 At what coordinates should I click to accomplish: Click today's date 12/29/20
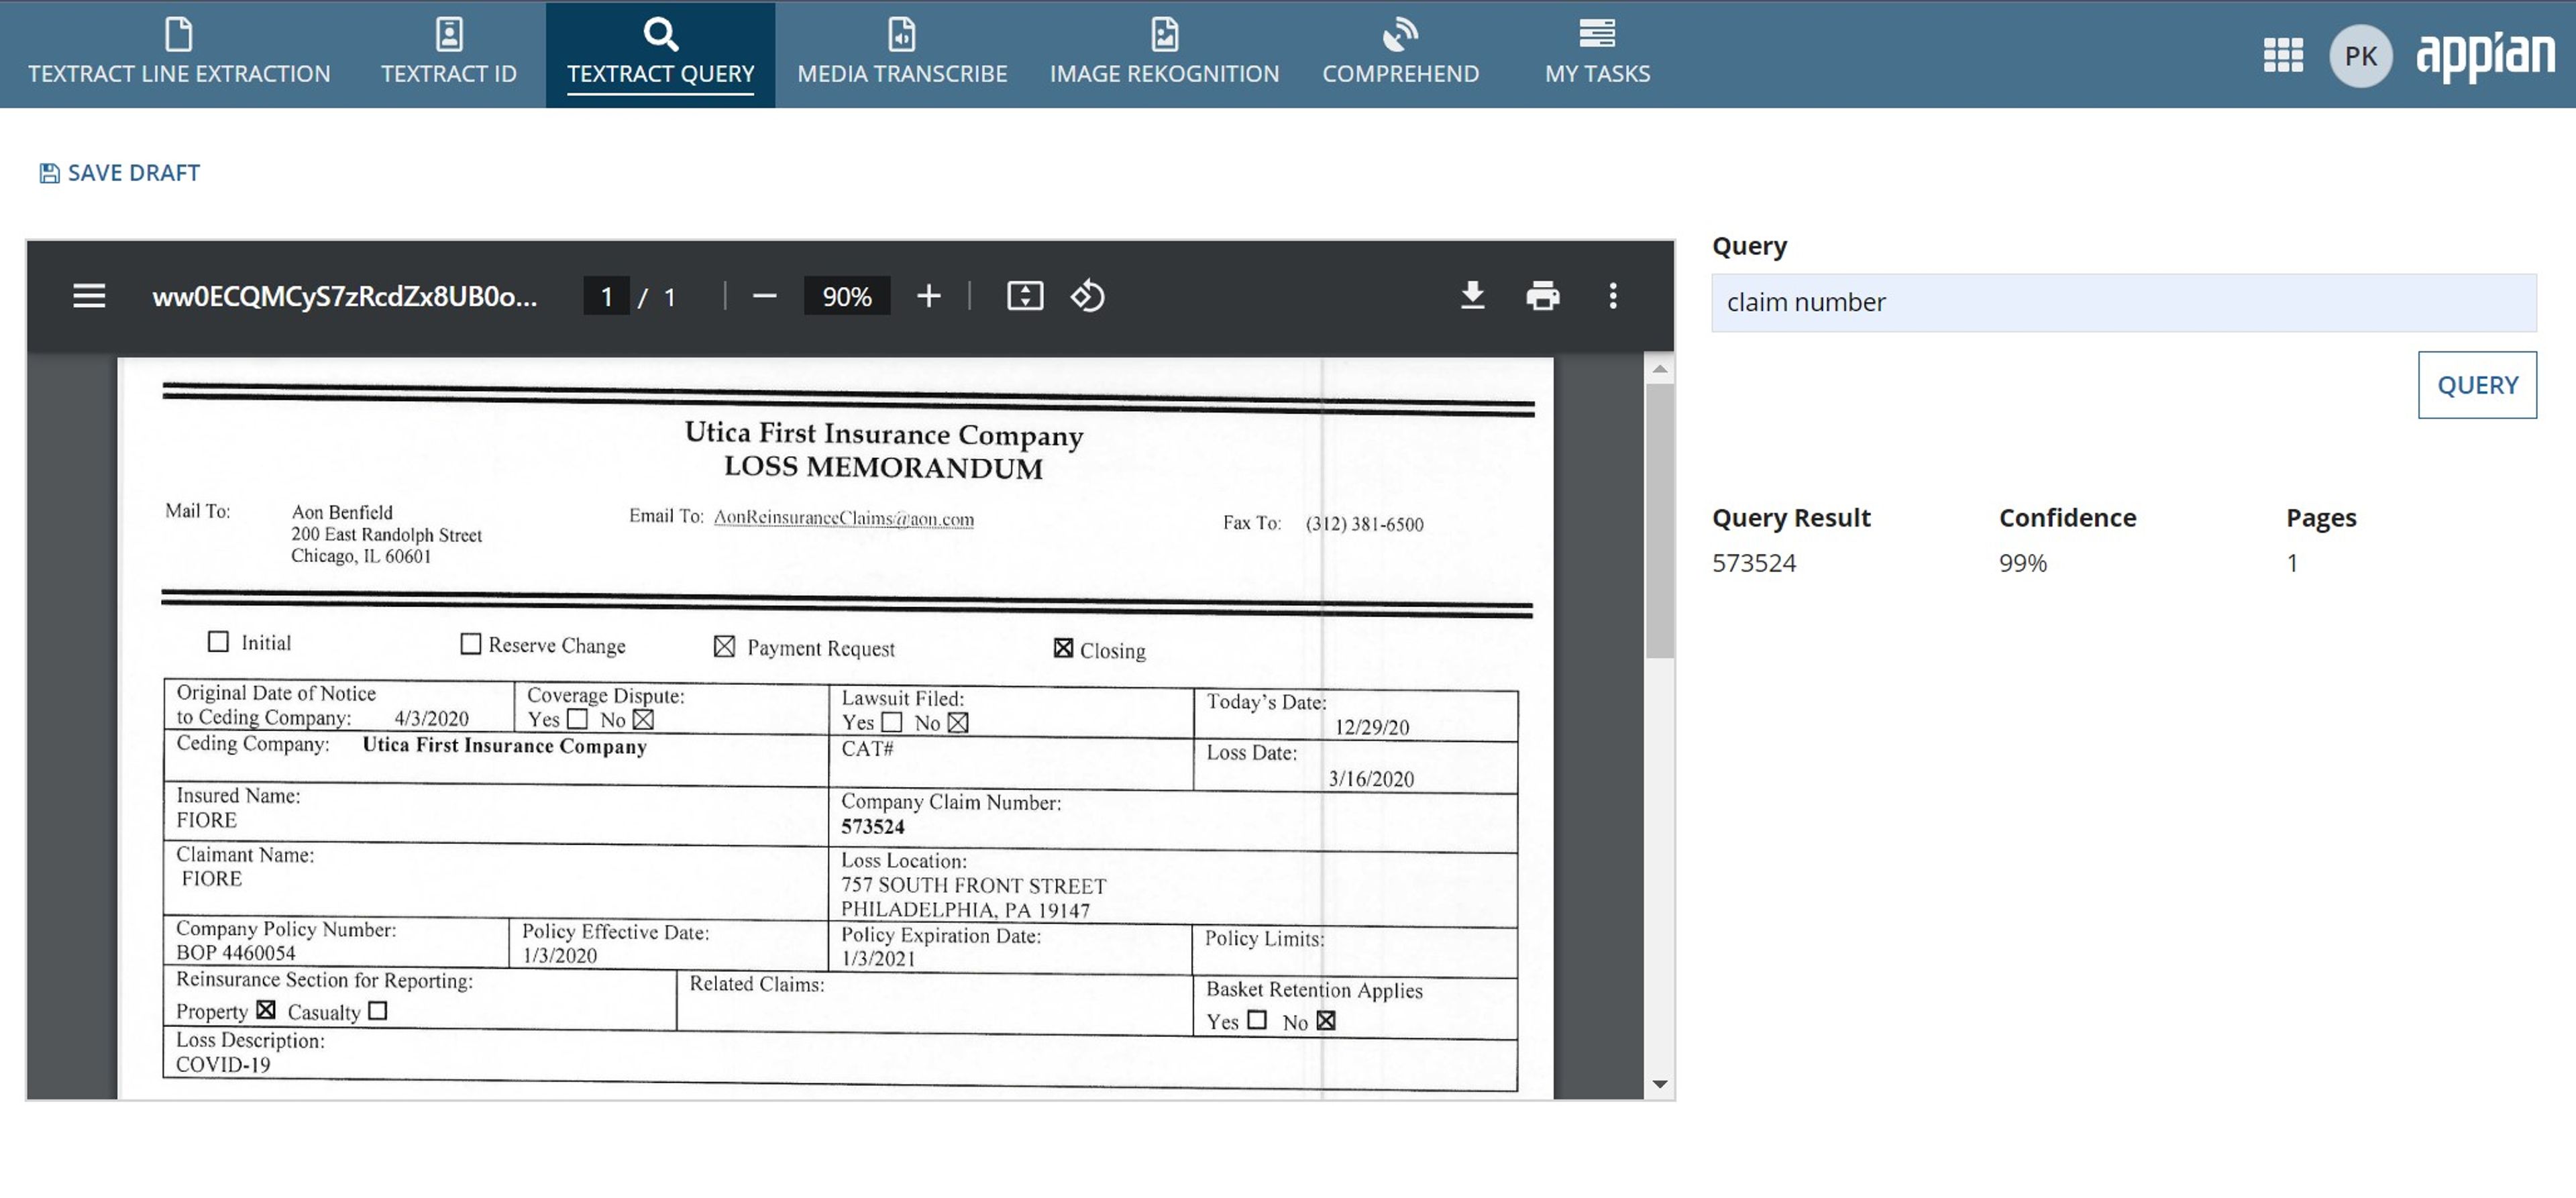pos(1372,727)
